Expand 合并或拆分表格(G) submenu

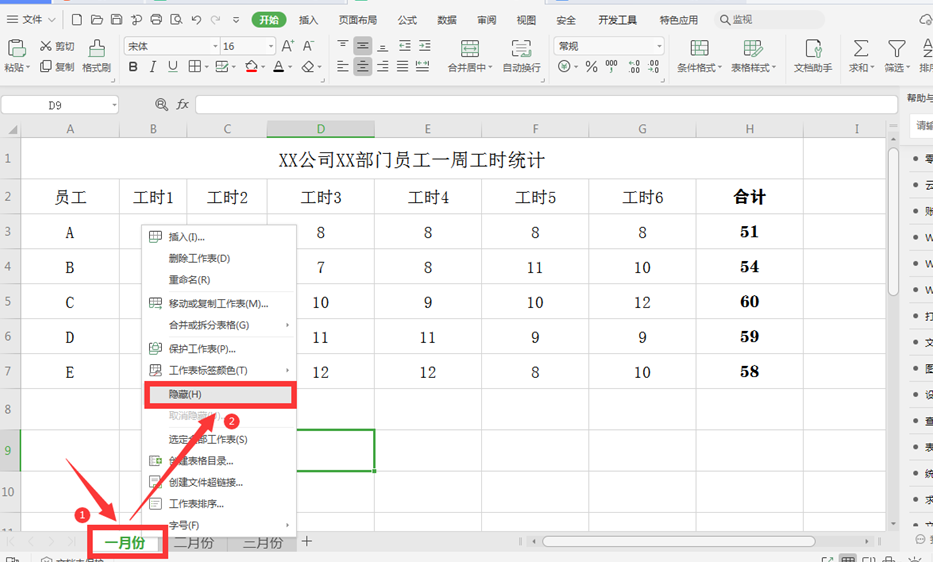(x=220, y=325)
